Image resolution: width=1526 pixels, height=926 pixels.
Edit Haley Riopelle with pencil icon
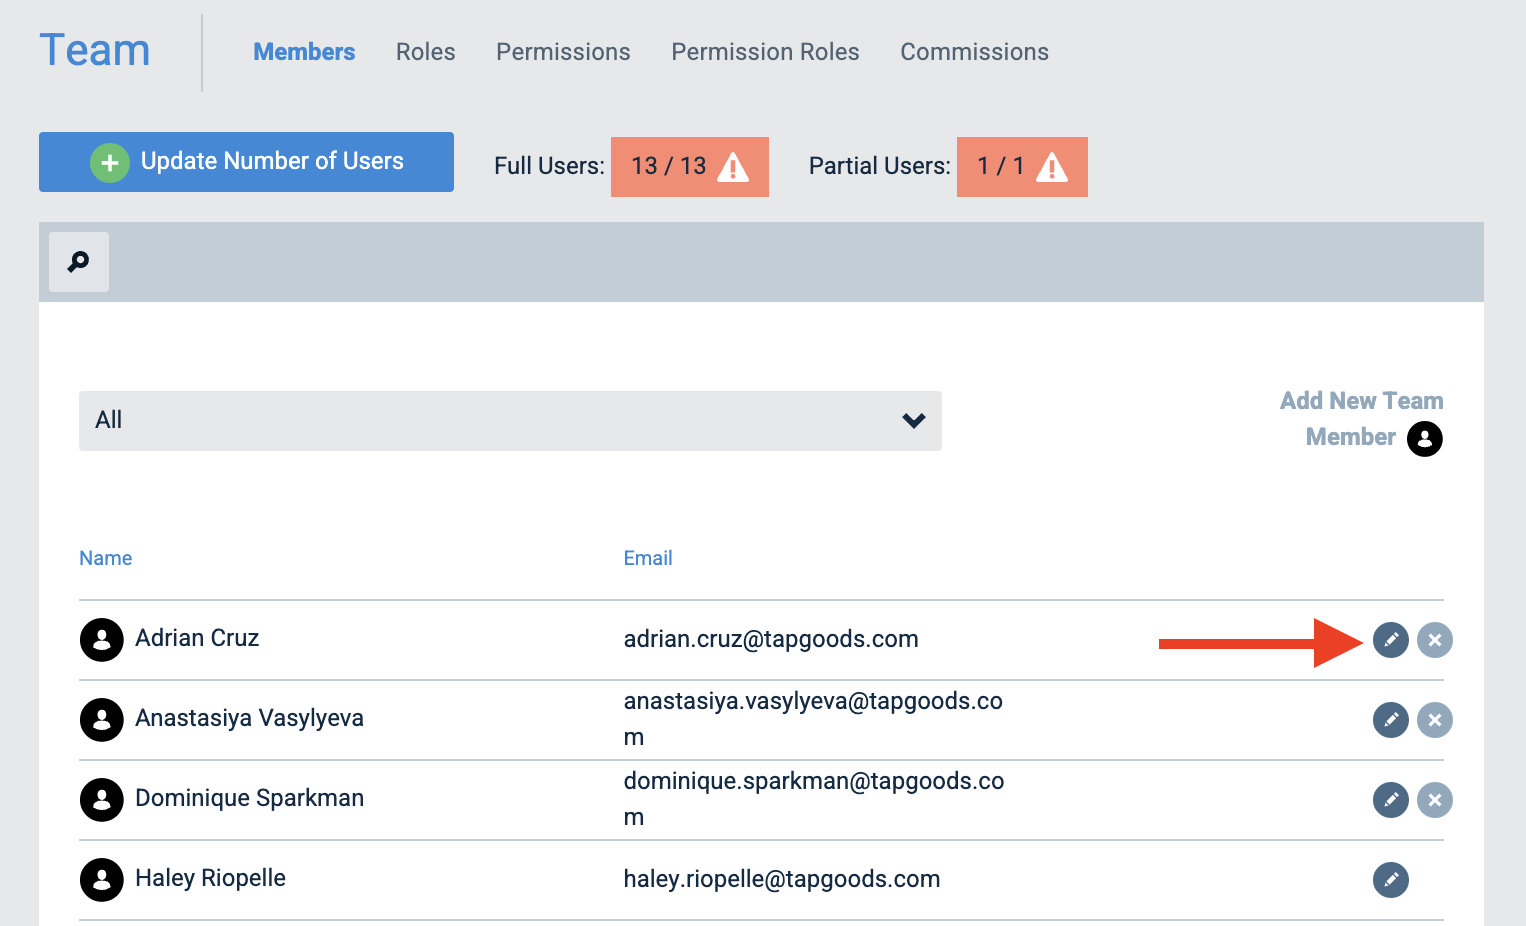1390,880
